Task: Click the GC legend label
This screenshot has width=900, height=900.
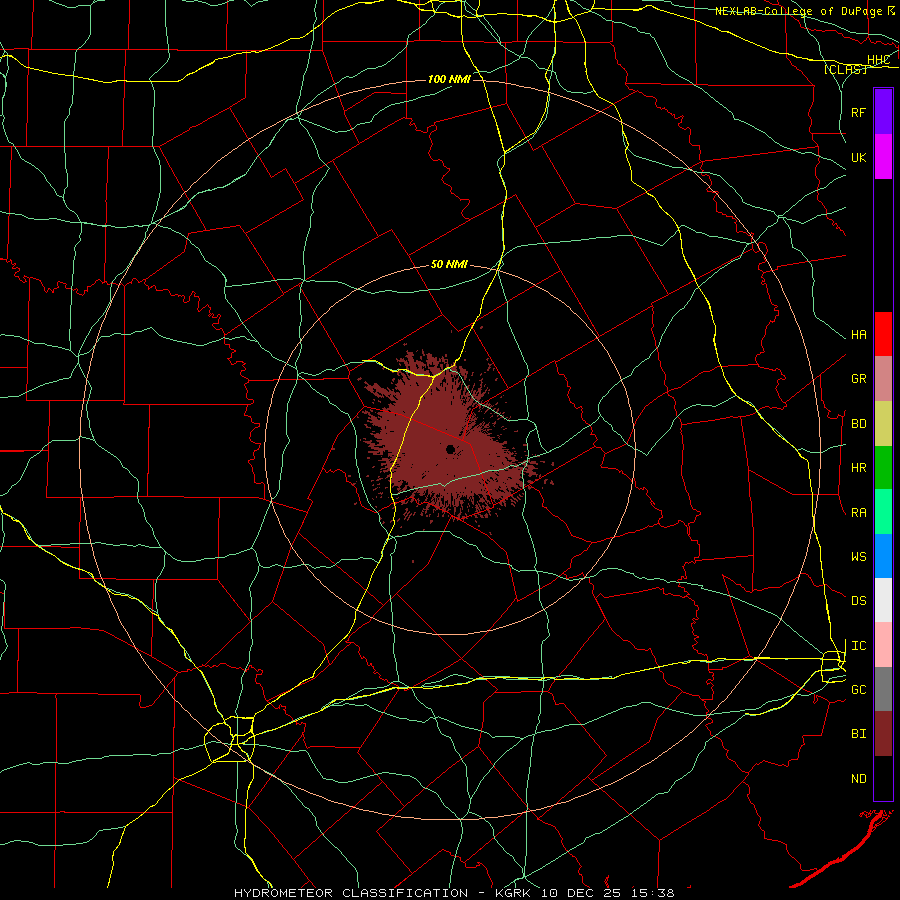Action: click(858, 690)
